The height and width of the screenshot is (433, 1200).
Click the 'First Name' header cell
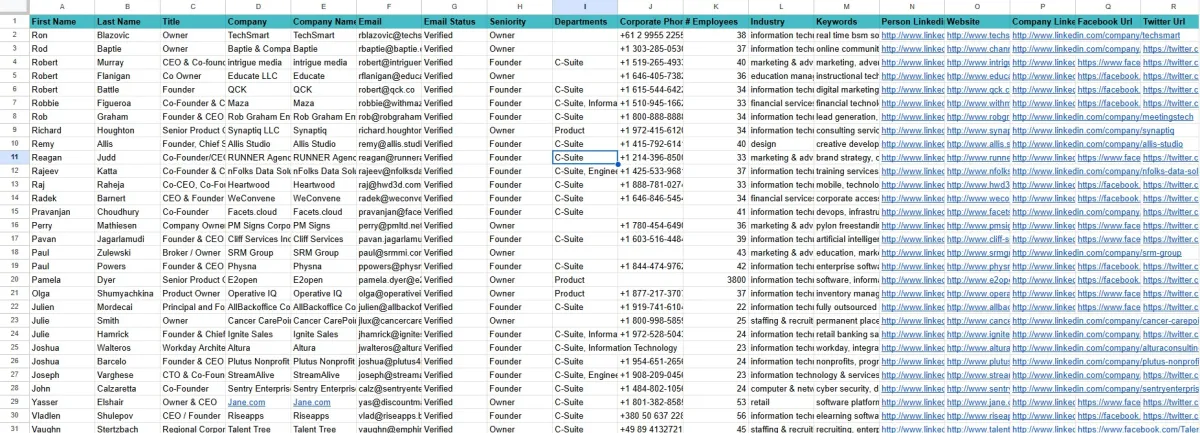(x=62, y=21)
